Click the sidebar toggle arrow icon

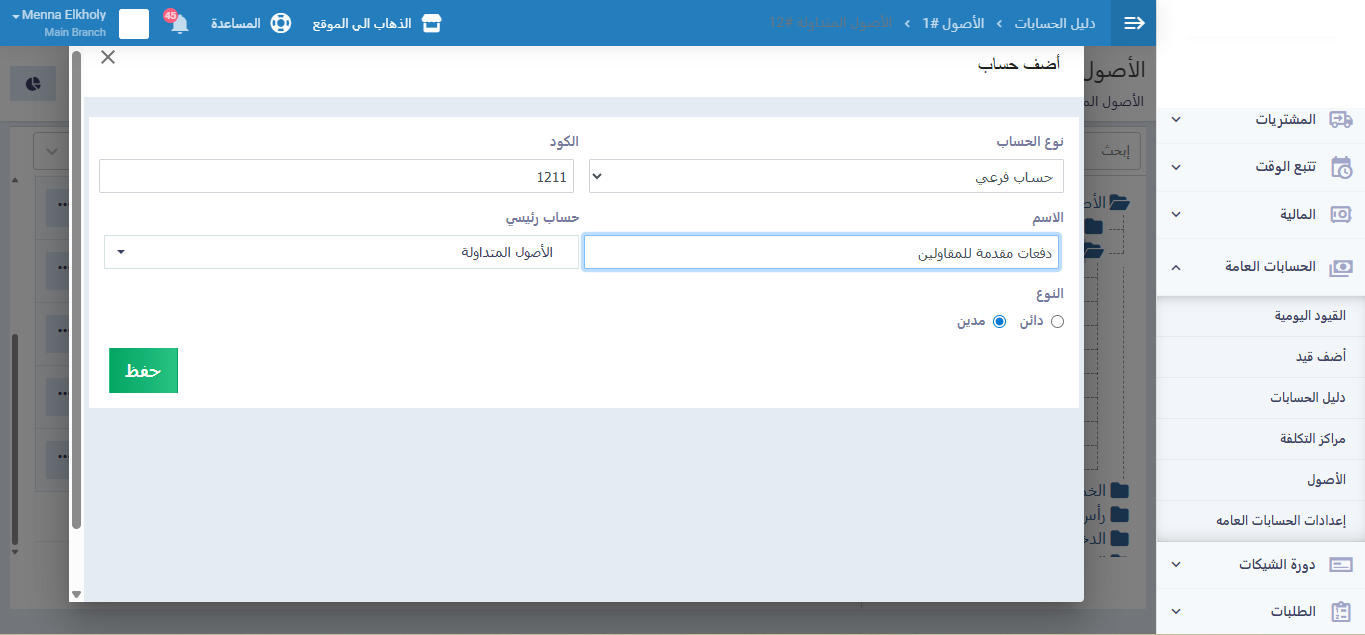pos(1134,23)
